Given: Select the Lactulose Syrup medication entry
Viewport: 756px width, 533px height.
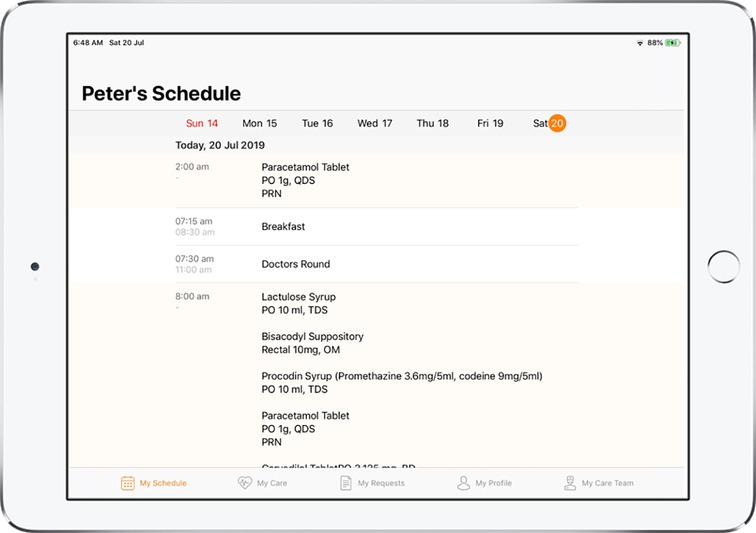Looking at the screenshot, I should tap(298, 303).
